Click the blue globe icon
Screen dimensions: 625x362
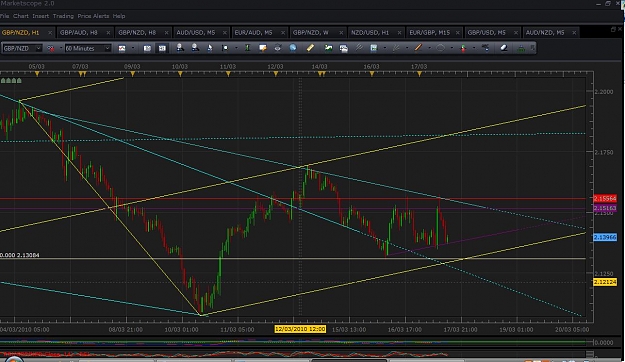293,48
